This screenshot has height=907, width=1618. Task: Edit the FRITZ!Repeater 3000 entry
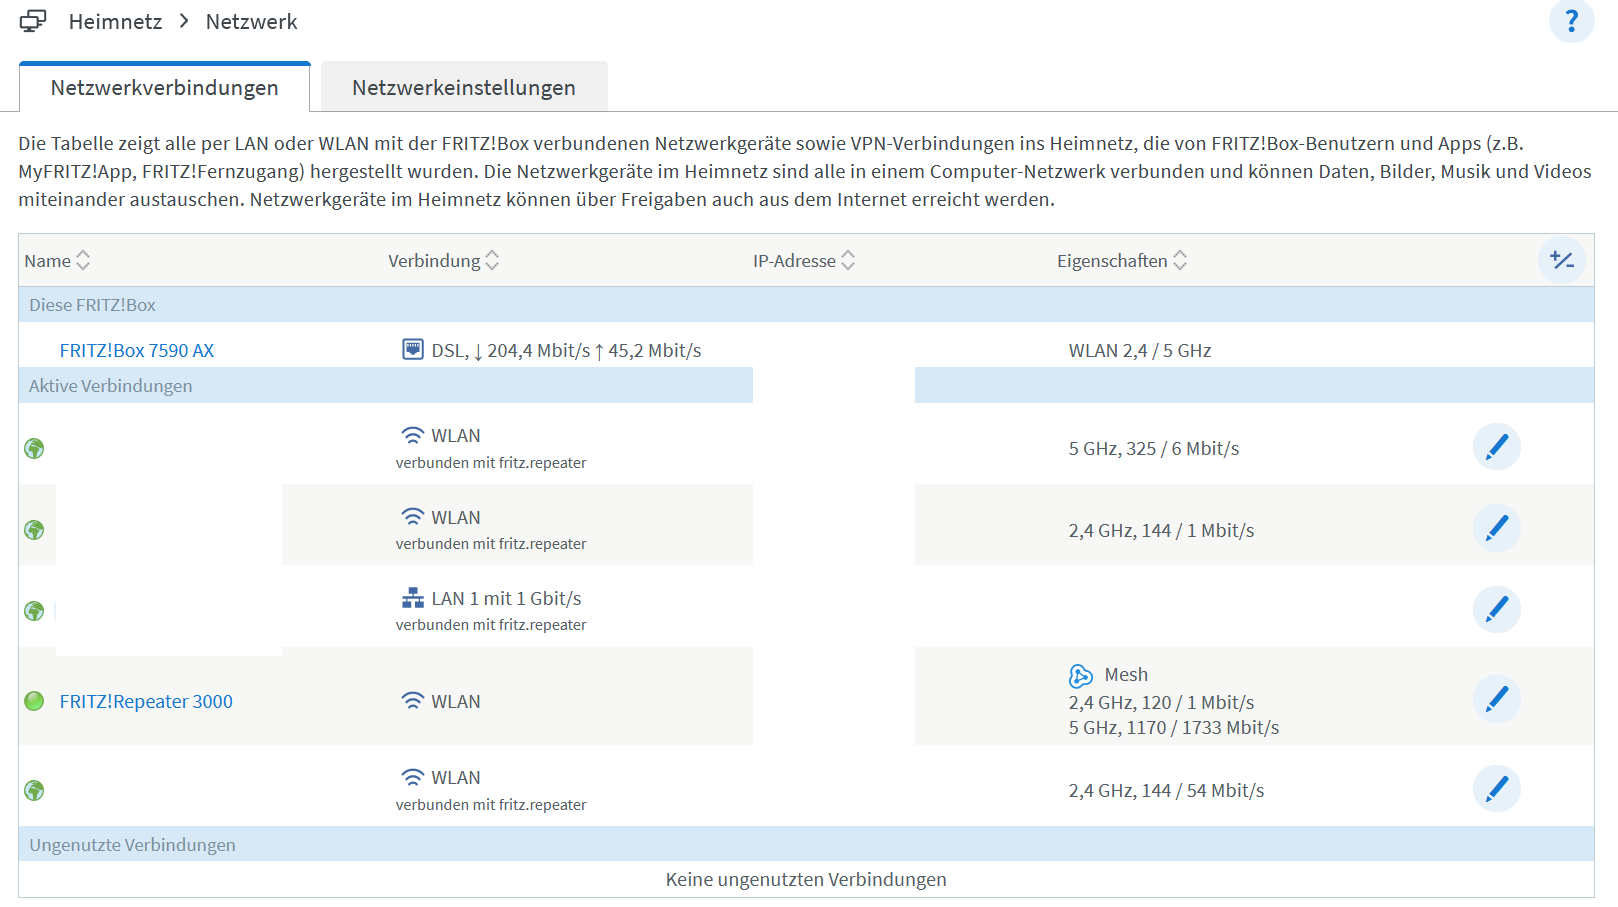pos(1497,699)
